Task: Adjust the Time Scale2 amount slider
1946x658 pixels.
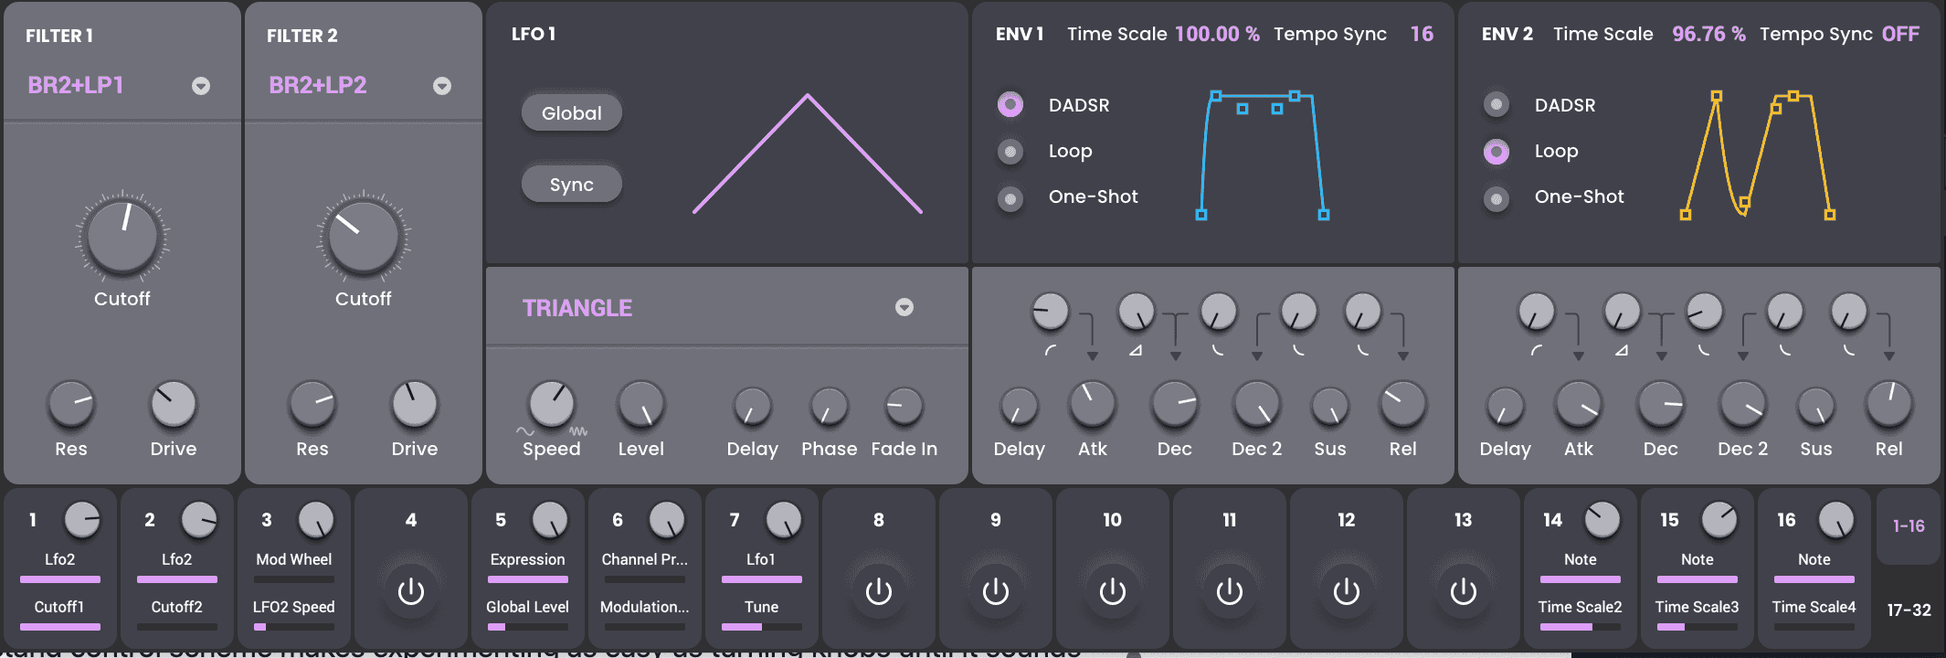Action: (1580, 627)
